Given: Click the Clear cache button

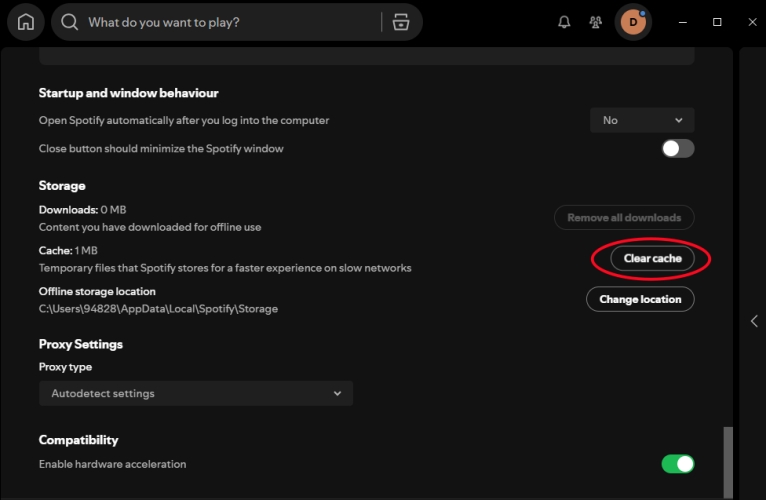Looking at the screenshot, I should (652, 259).
